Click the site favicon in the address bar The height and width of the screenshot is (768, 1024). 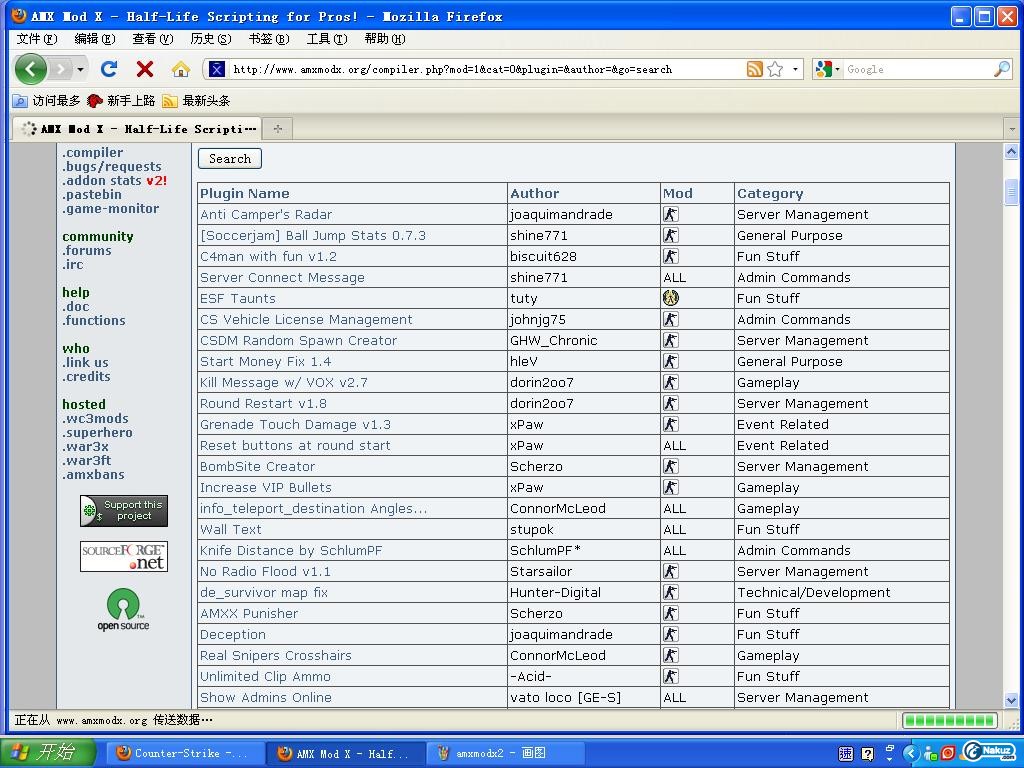point(217,69)
